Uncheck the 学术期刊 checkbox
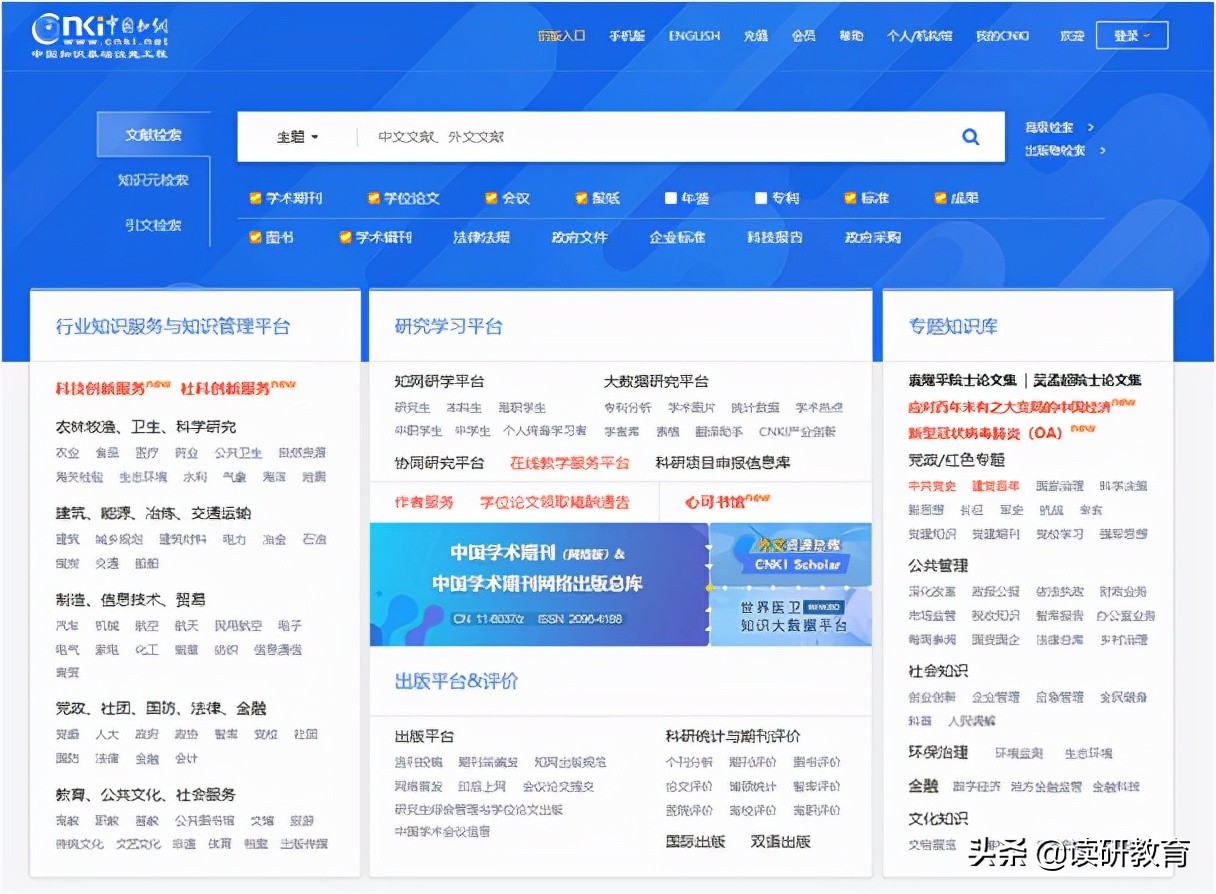1216x894 pixels. [x=255, y=198]
